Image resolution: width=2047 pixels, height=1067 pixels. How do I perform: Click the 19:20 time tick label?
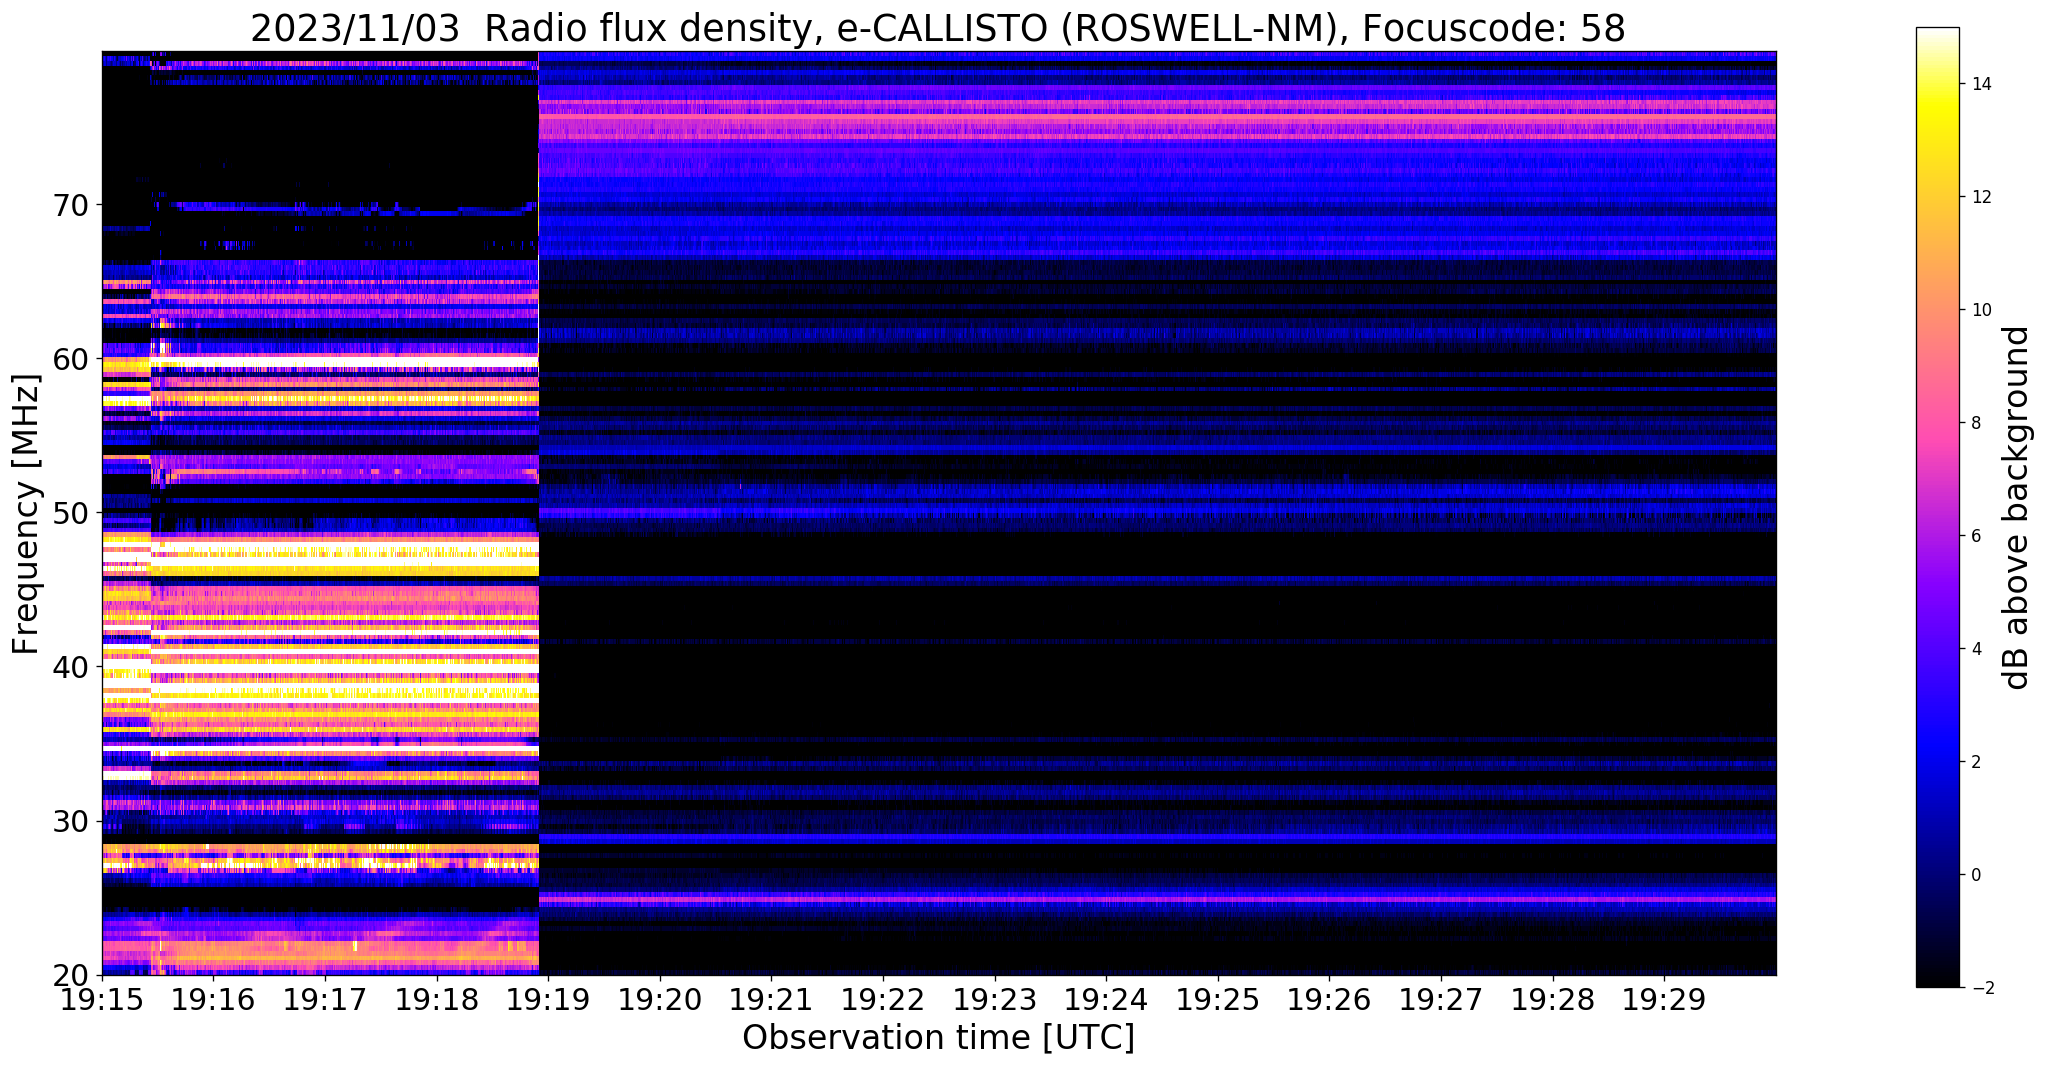pyautogui.click(x=660, y=1000)
